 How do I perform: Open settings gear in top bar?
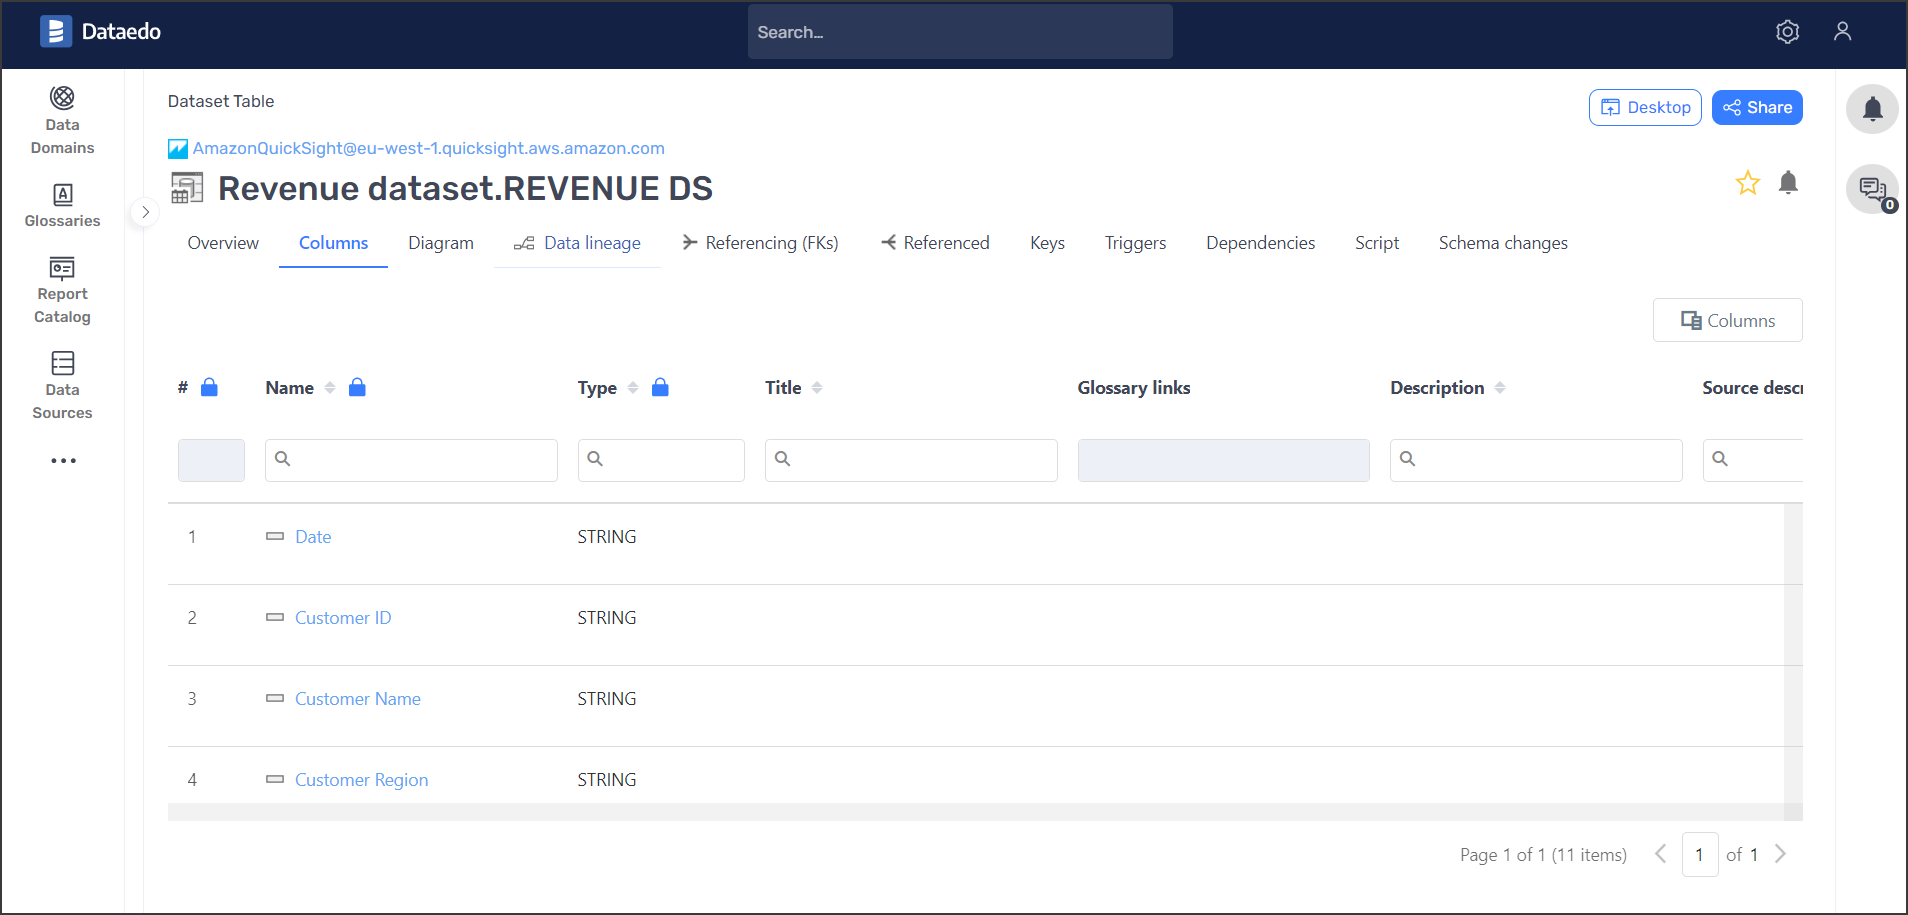(x=1787, y=32)
